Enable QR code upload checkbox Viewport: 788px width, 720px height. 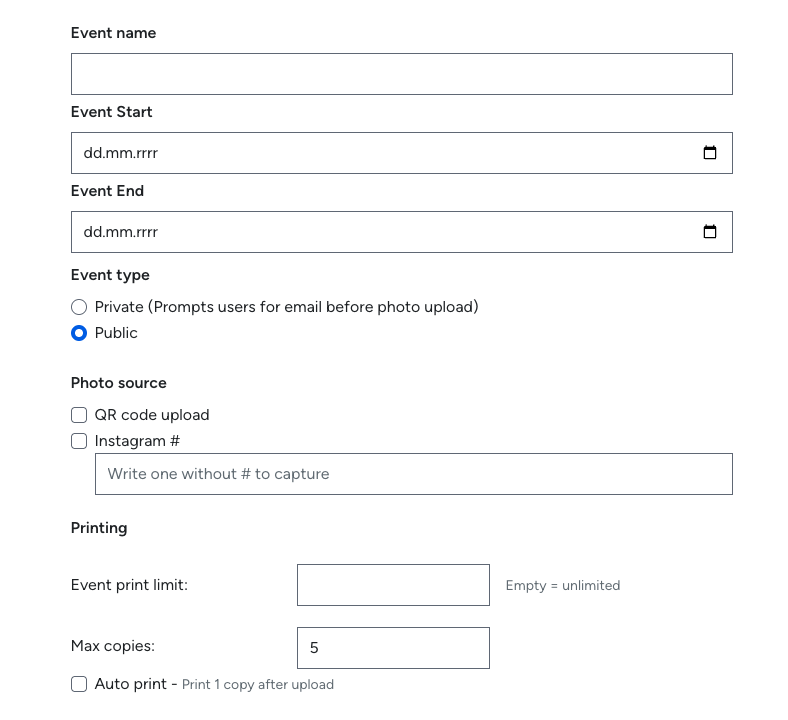click(x=79, y=415)
